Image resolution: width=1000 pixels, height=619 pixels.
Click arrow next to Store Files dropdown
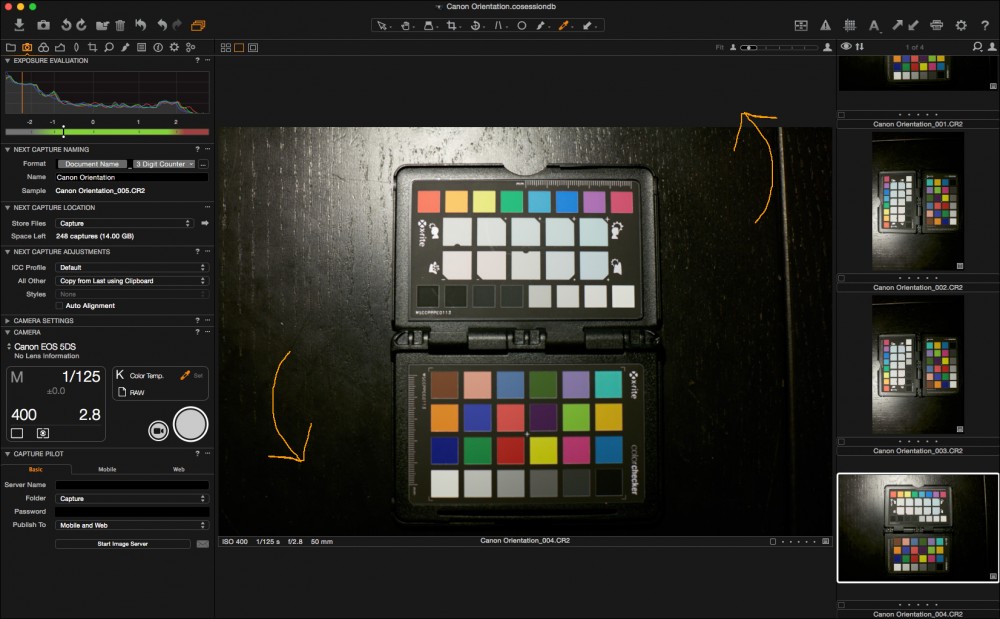205,223
